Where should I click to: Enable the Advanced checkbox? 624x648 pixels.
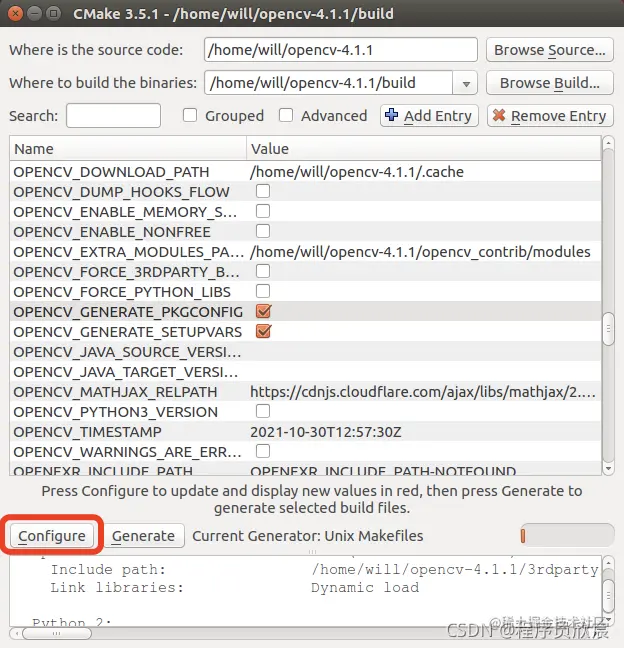[286, 115]
